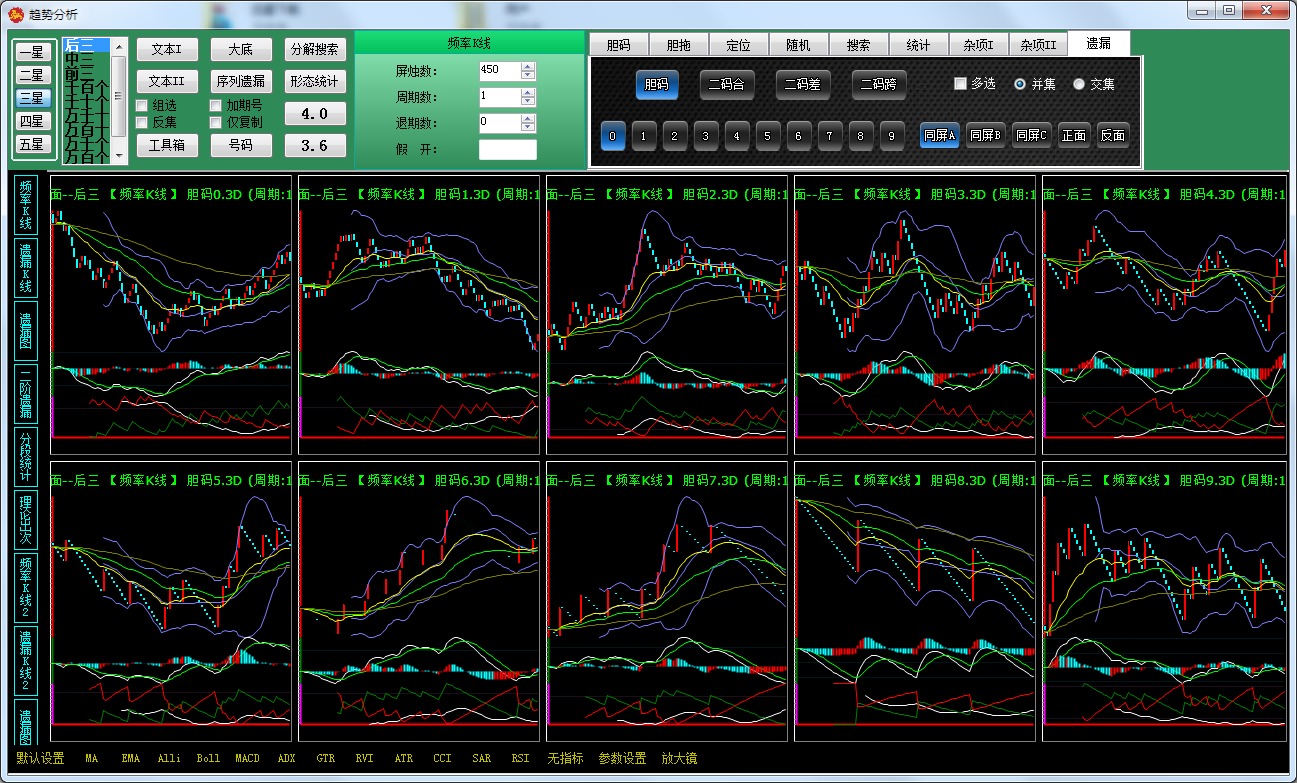1297x783 pixels.
Task: Click the 假开 input field
Action: [x=507, y=150]
